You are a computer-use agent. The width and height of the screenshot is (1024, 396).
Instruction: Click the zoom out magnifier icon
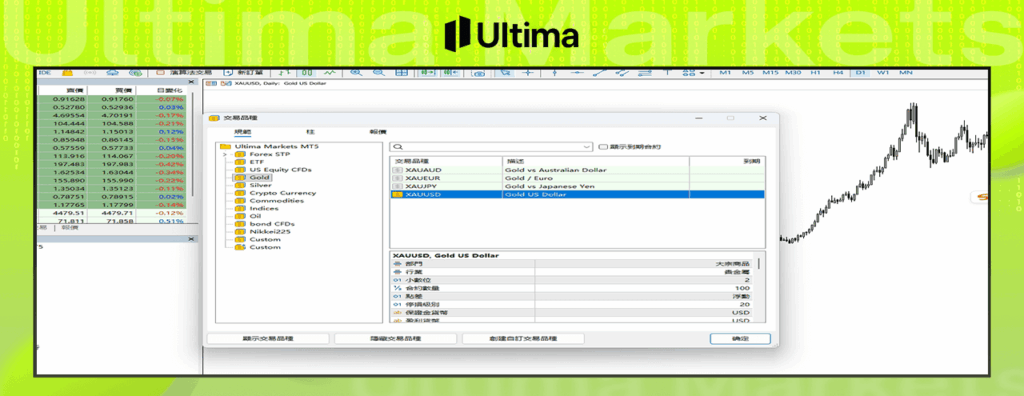click(378, 73)
